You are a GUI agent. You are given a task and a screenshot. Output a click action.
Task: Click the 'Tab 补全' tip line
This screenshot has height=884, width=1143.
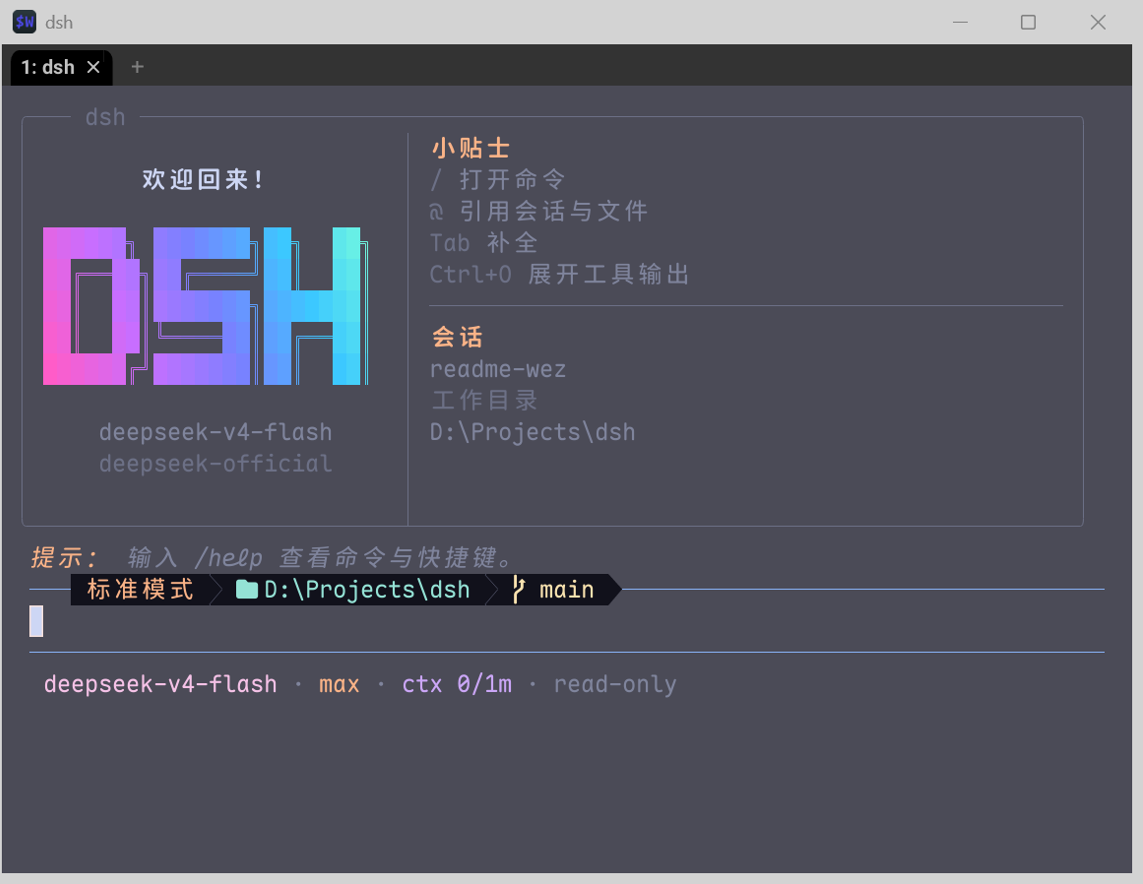tap(484, 243)
